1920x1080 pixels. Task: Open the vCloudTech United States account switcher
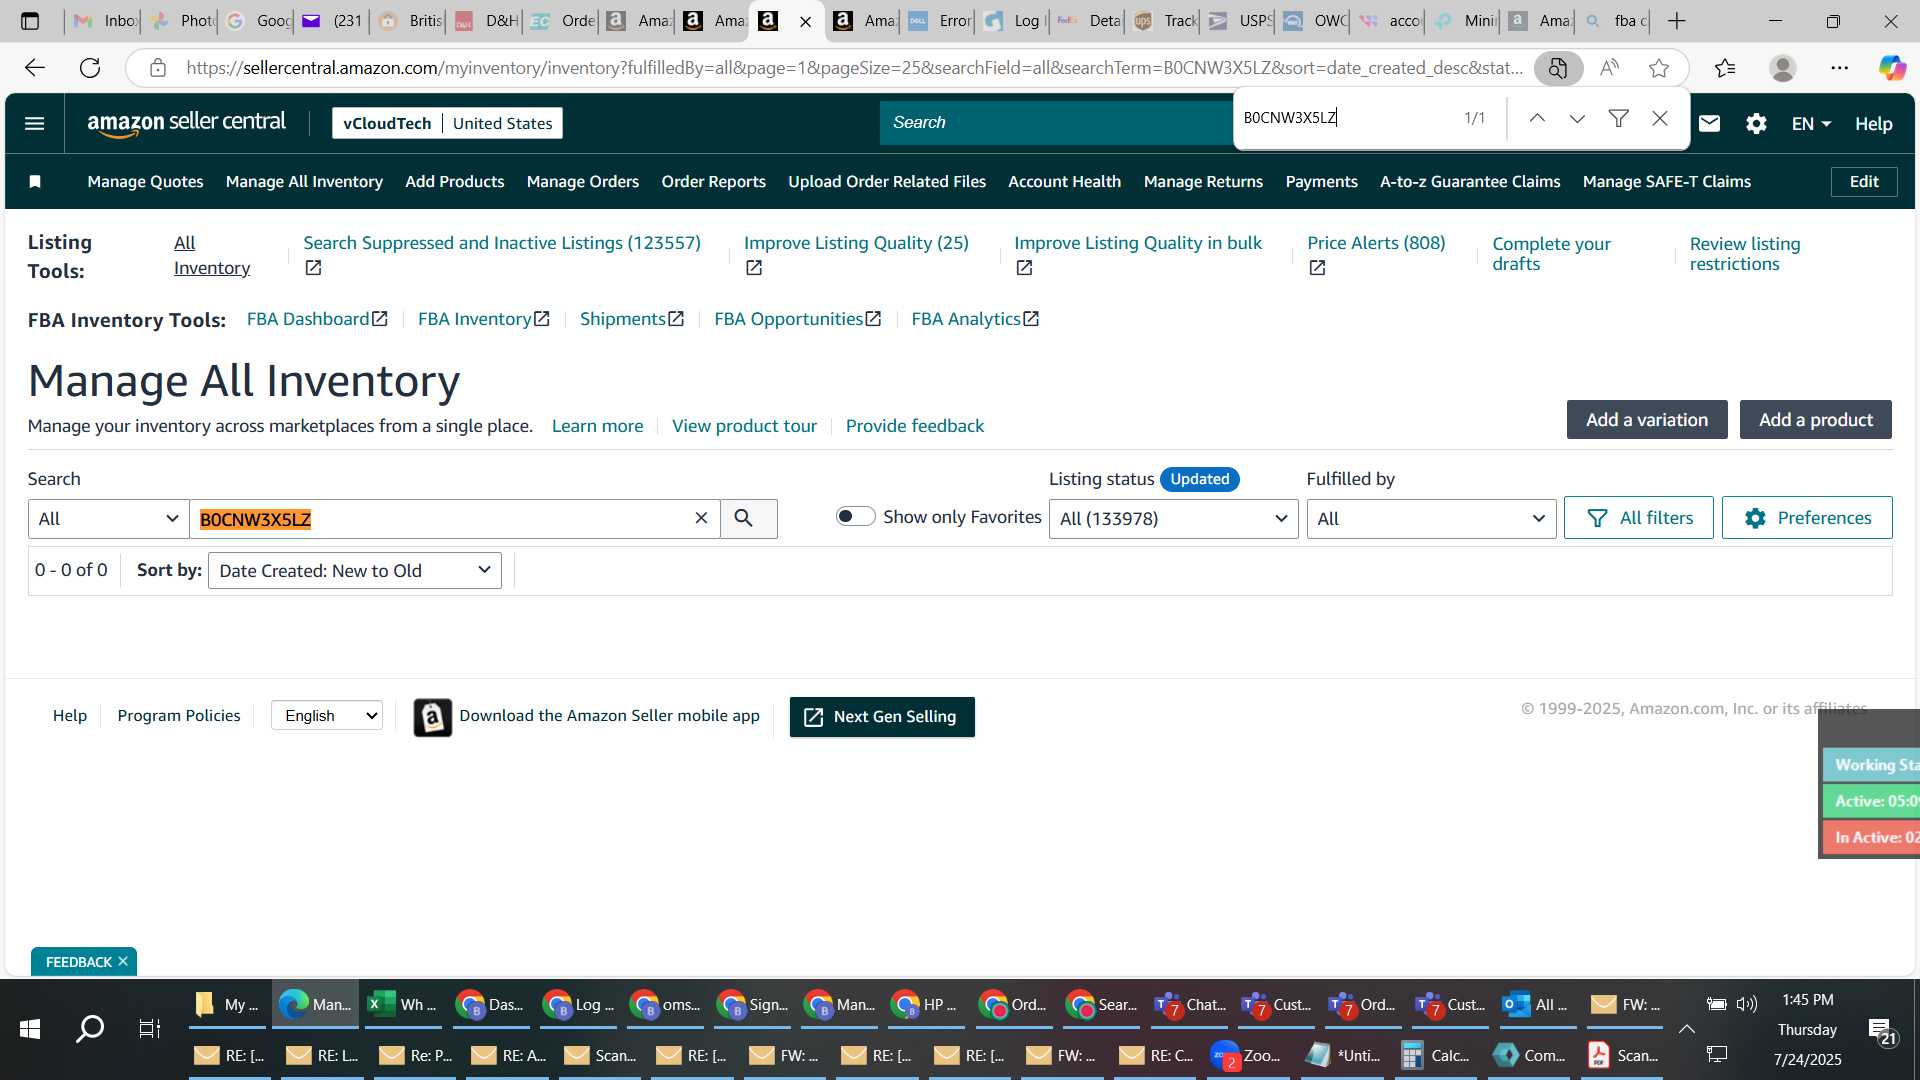447,123
